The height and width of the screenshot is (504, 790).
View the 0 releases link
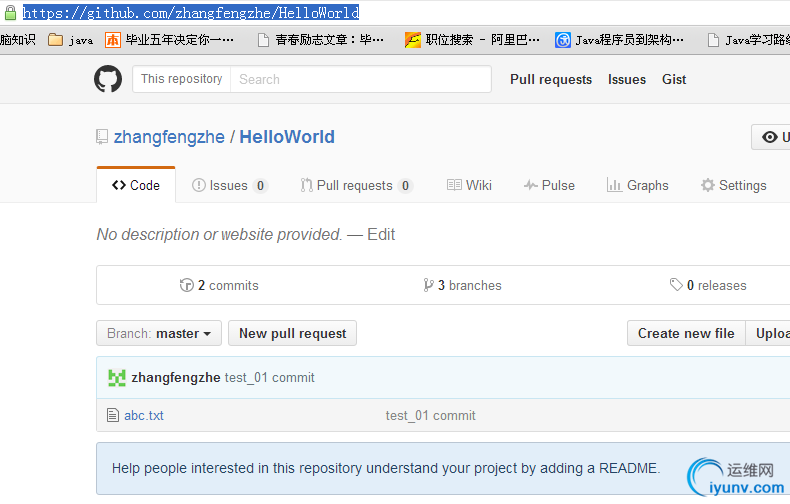[708, 285]
